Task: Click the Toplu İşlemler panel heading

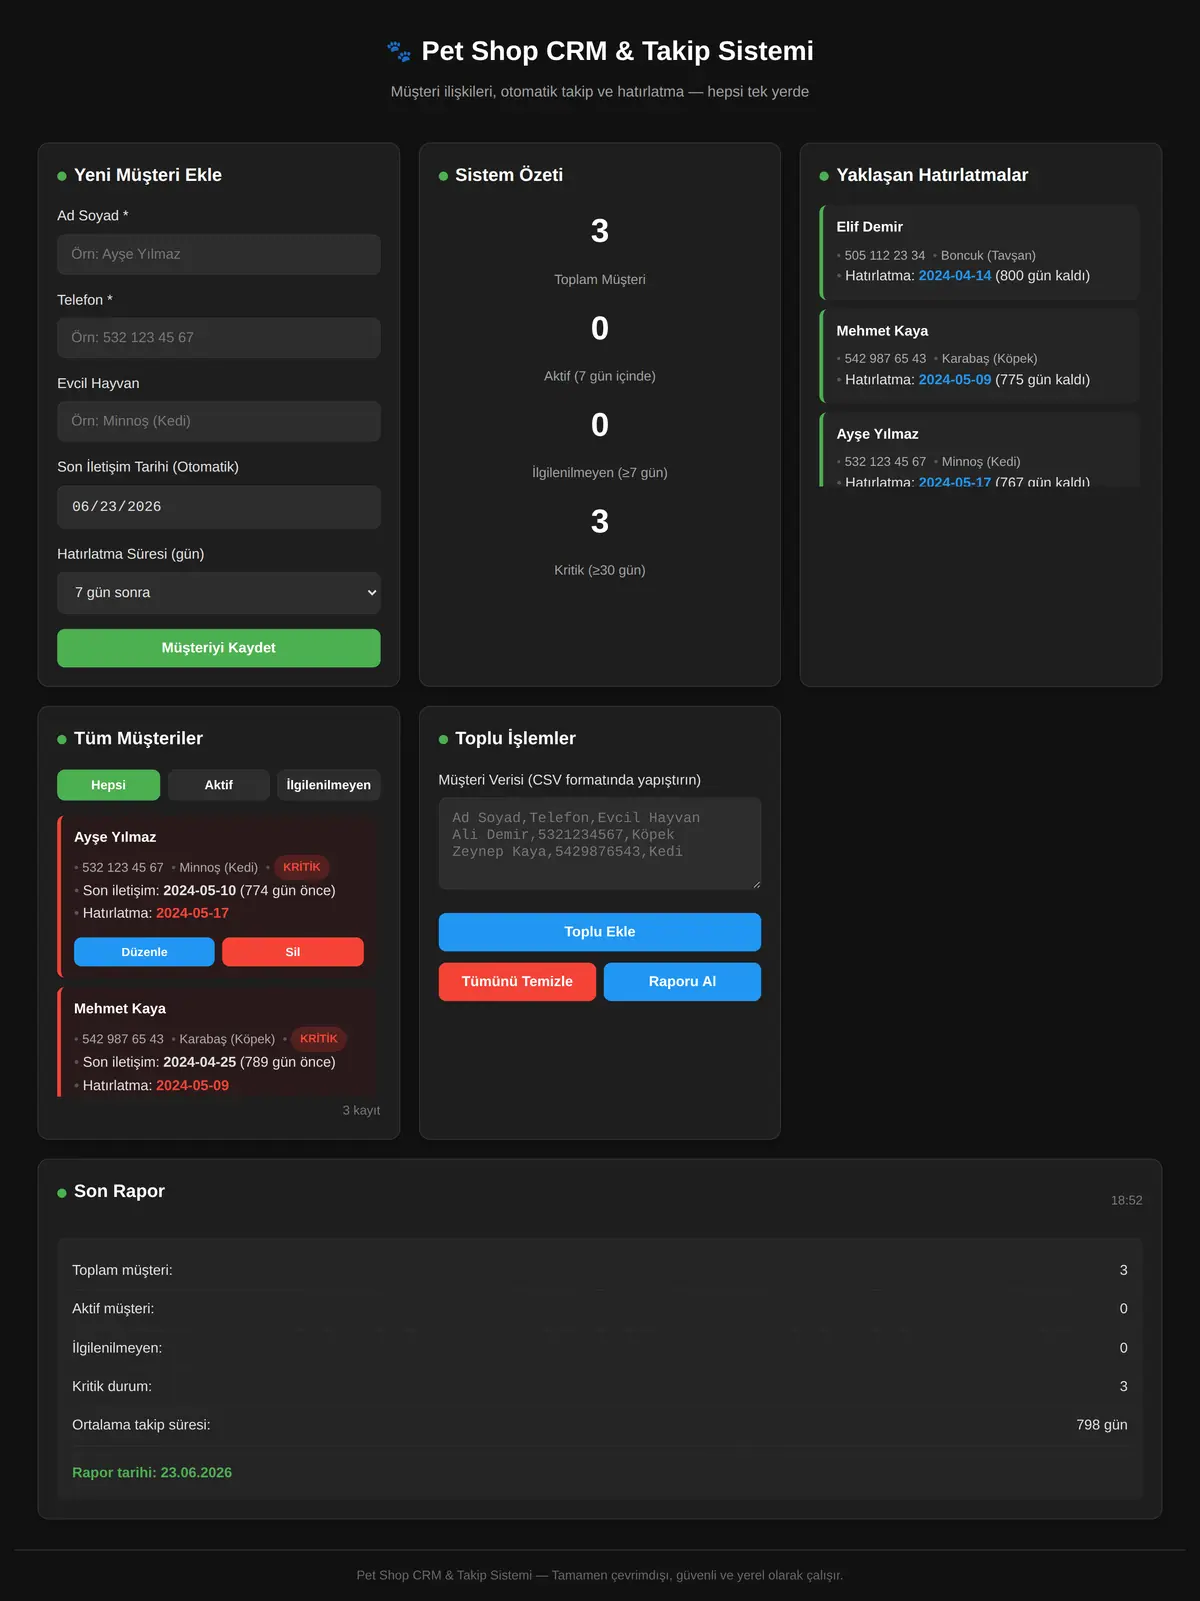Action: pos(515,739)
